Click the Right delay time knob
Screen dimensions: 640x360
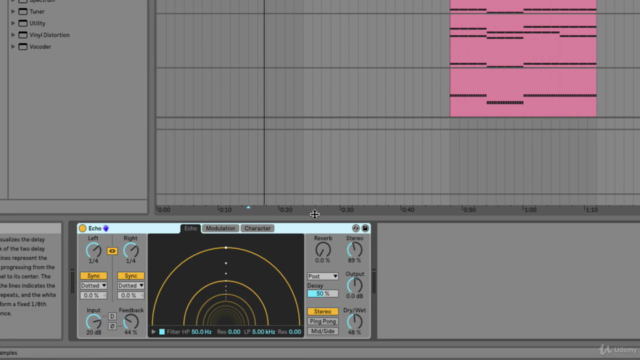[x=131, y=250]
